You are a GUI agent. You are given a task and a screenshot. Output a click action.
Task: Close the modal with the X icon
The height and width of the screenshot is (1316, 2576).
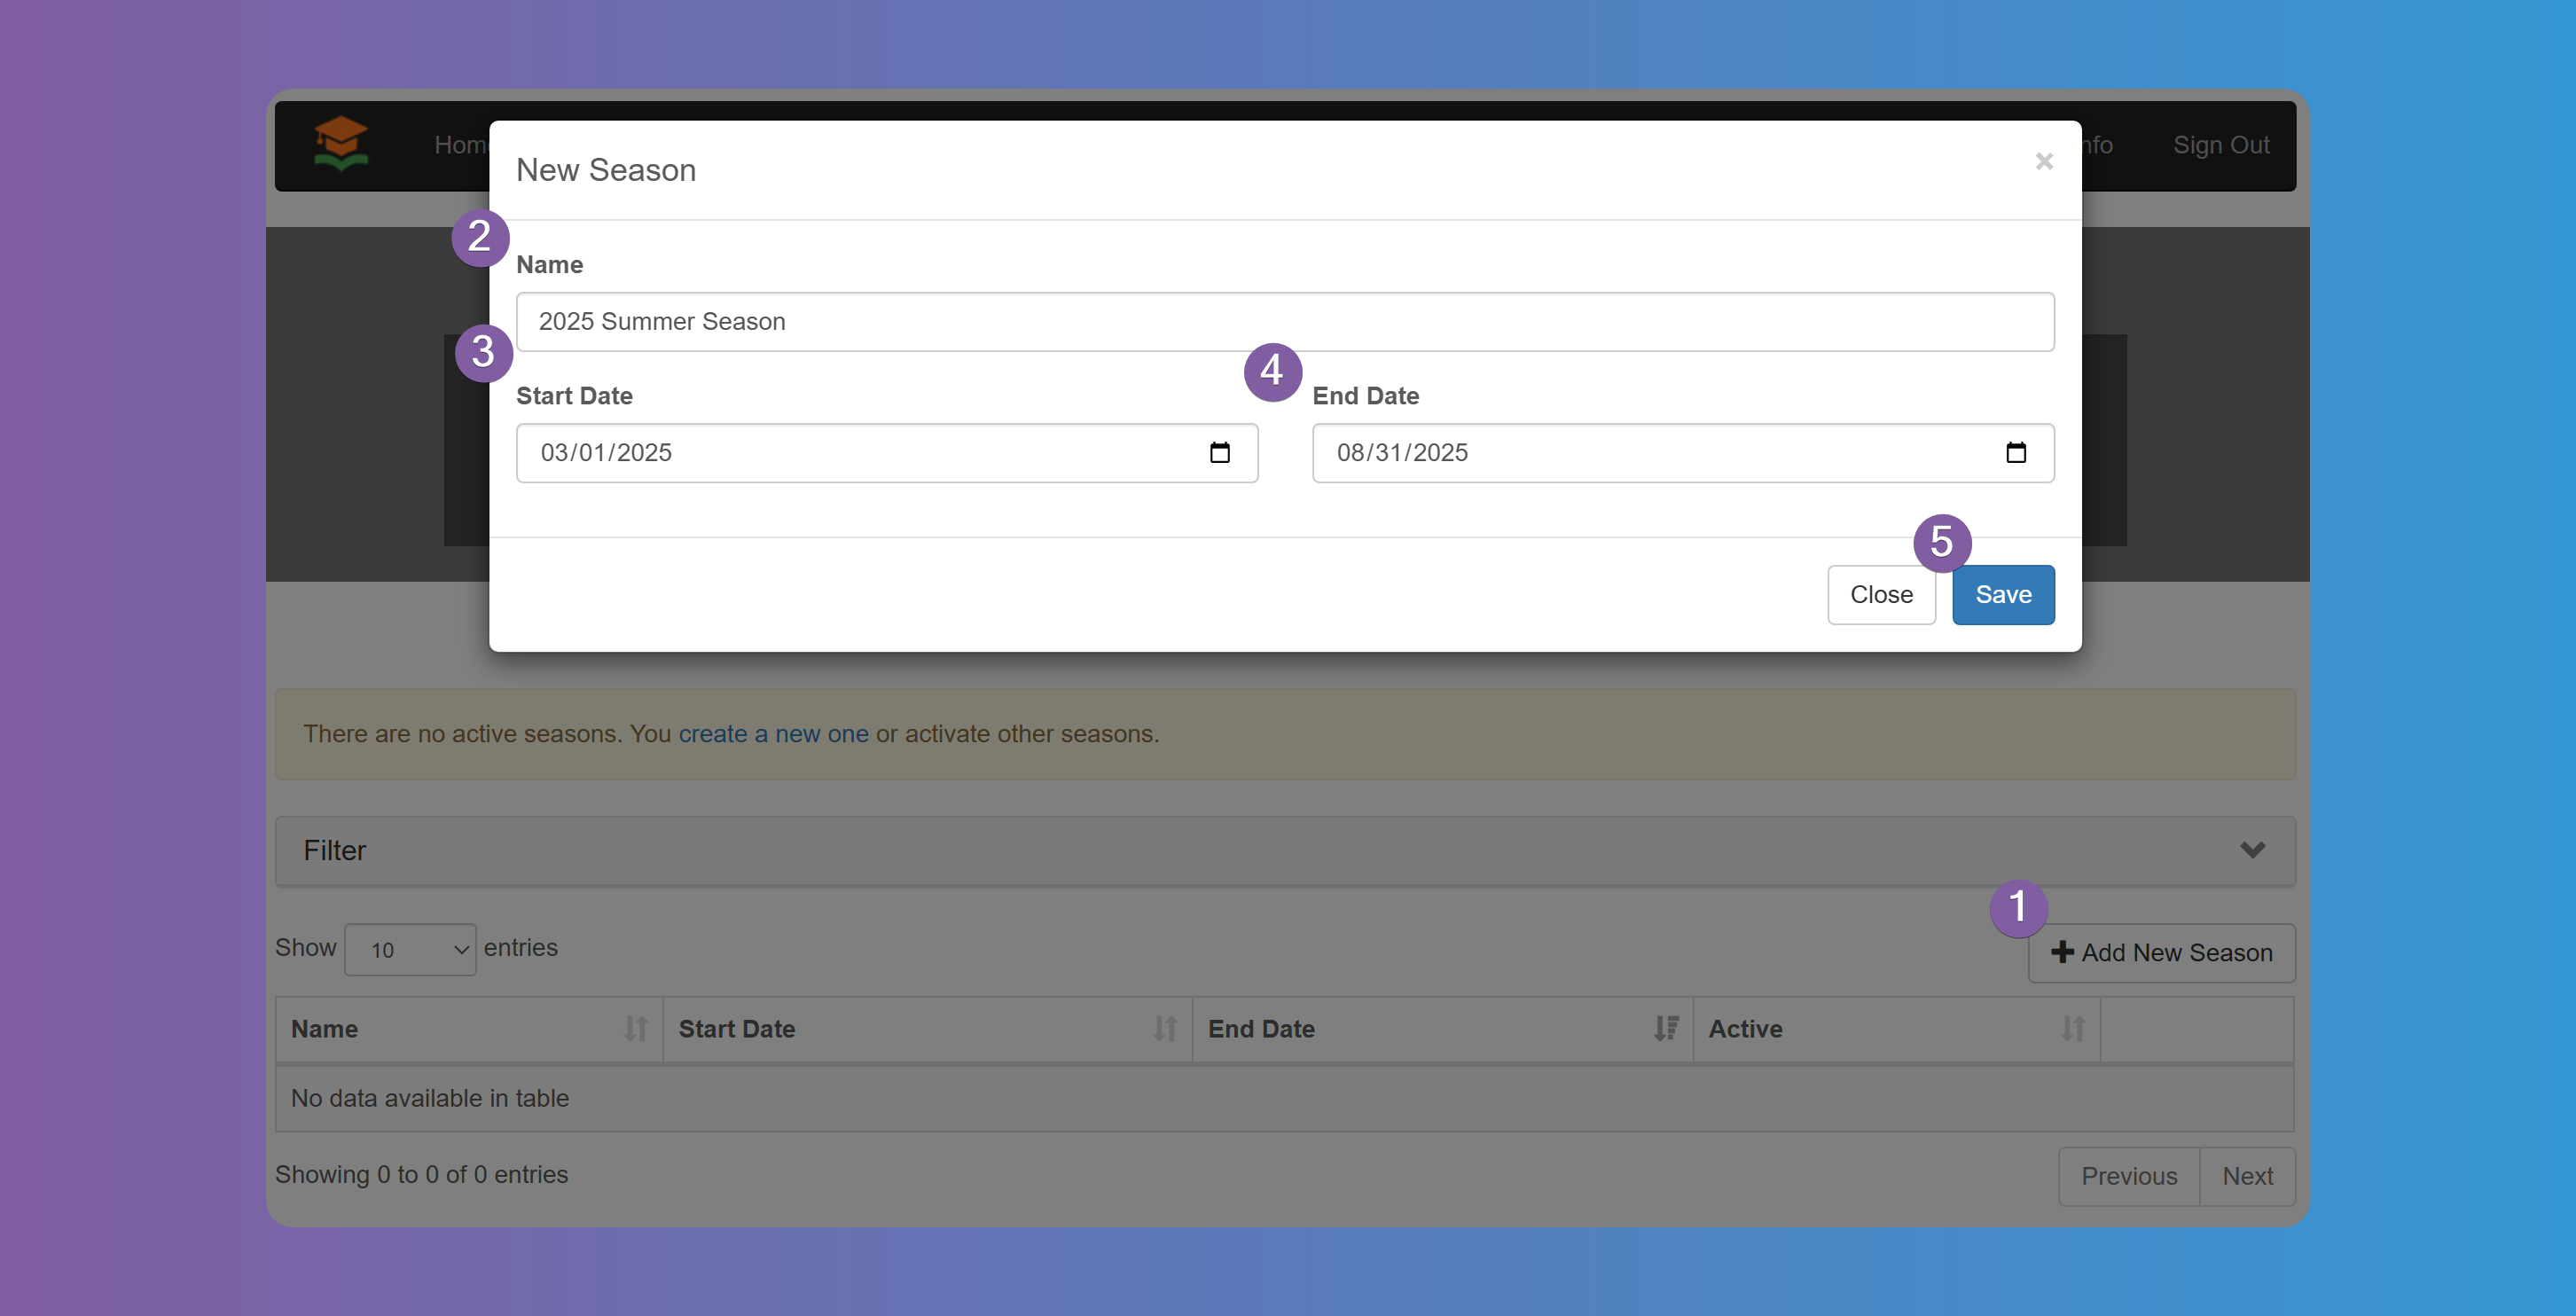click(2043, 162)
